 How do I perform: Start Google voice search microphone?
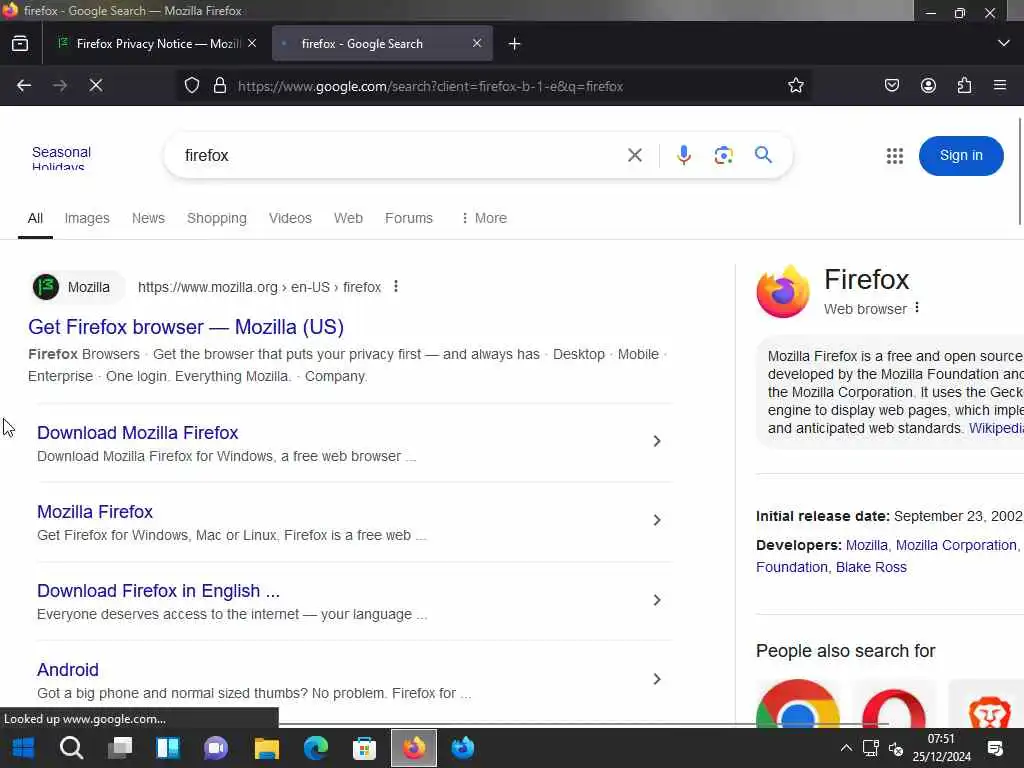click(x=684, y=155)
